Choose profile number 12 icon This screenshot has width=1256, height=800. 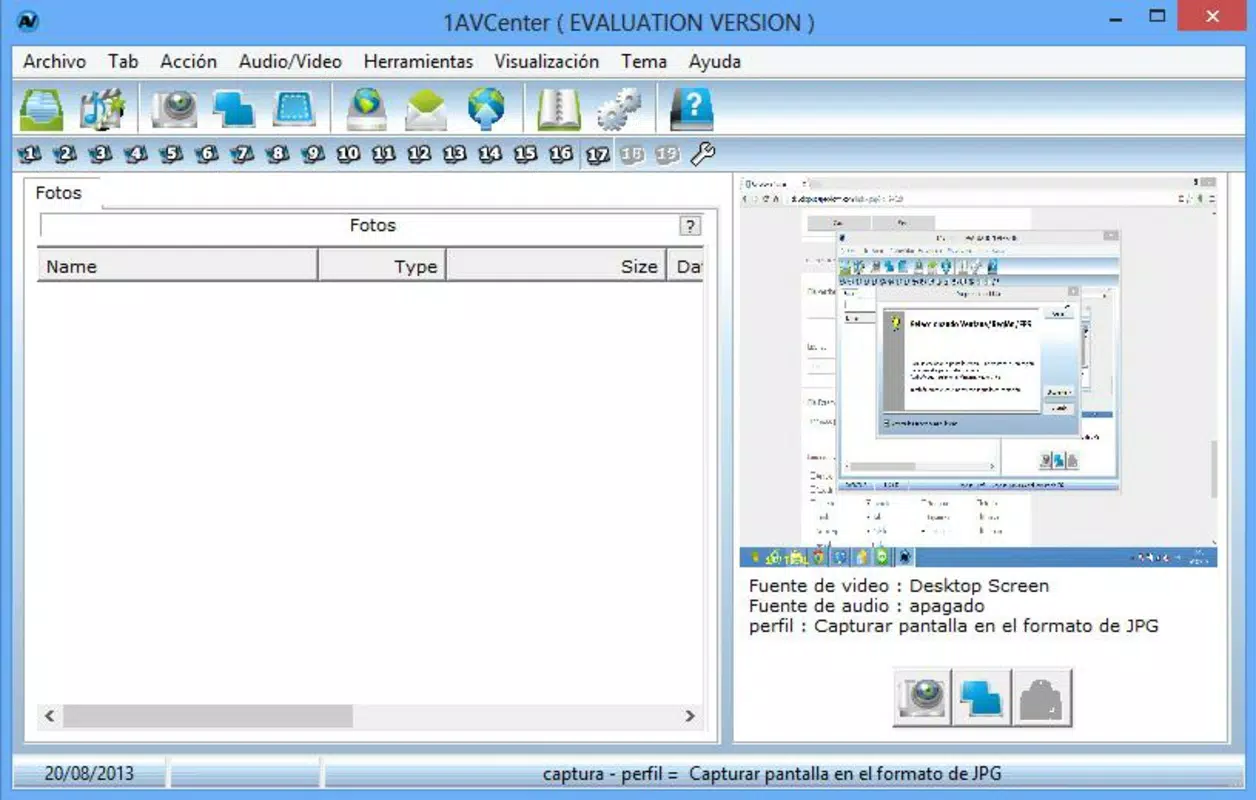tap(419, 154)
